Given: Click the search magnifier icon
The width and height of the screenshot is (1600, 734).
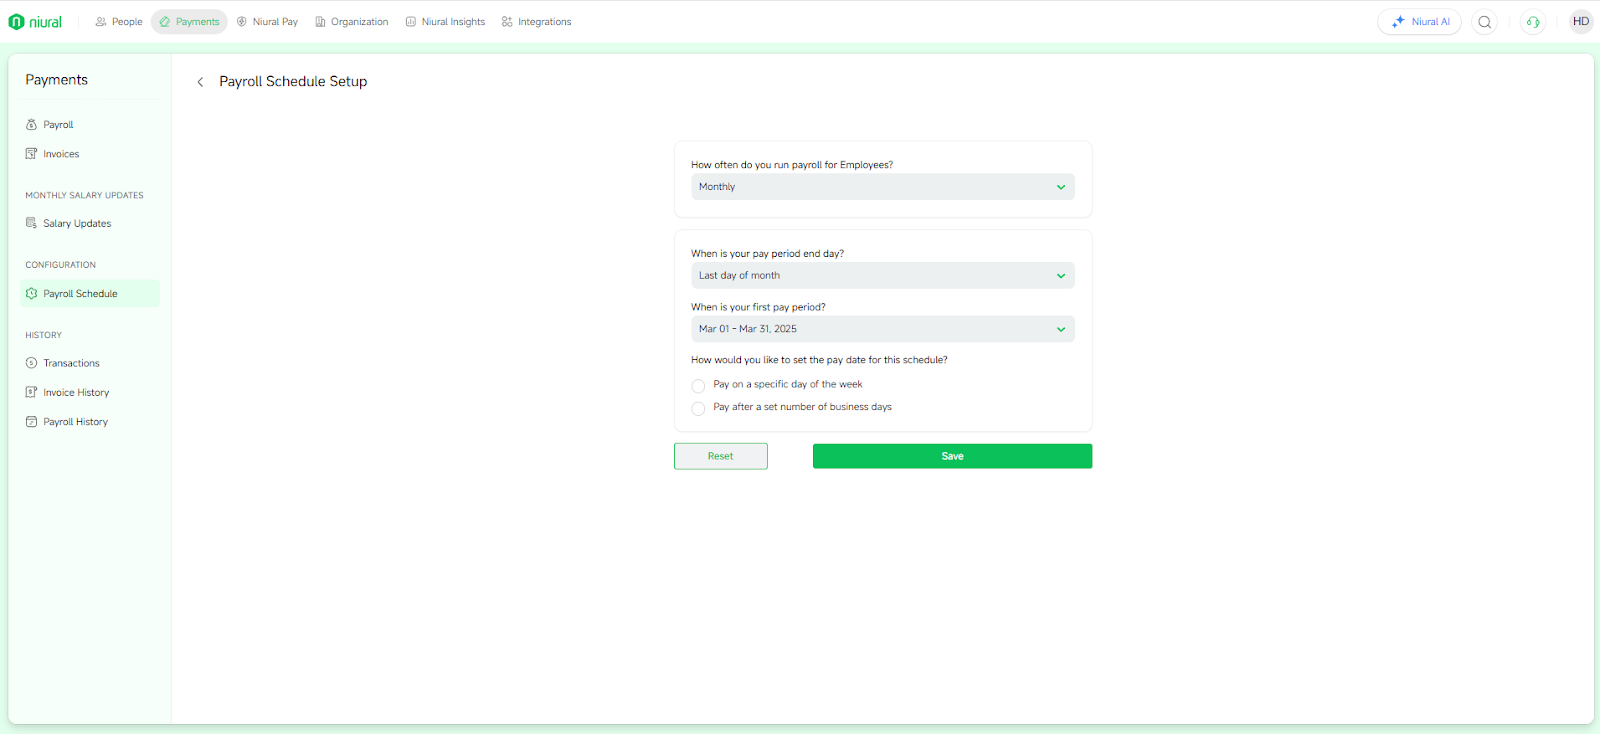Looking at the screenshot, I should [1485, 22].
